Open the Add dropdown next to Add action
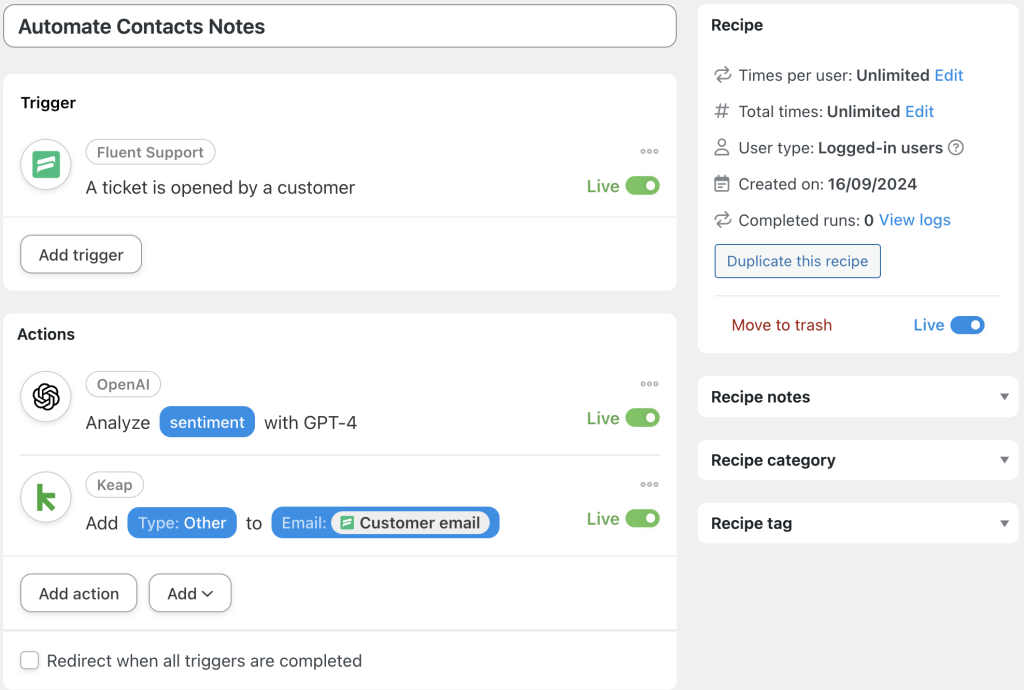The image size is (1024, 690). (x=190, y=593)
